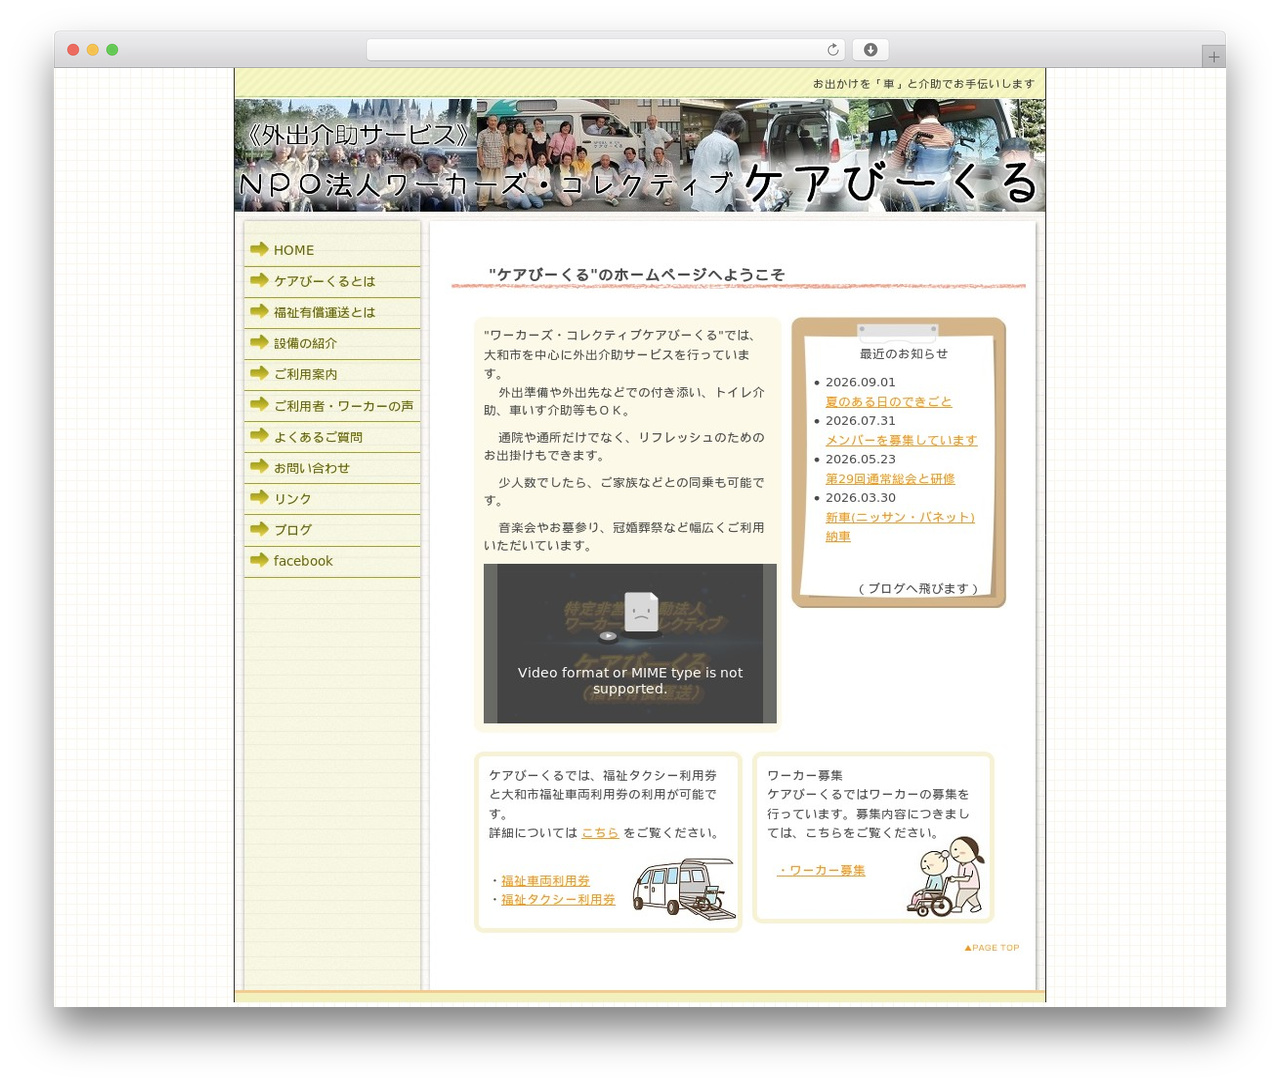Open a new tab with plus button
This screenshot has width=1280, height=1084.
pos(1213,57)
